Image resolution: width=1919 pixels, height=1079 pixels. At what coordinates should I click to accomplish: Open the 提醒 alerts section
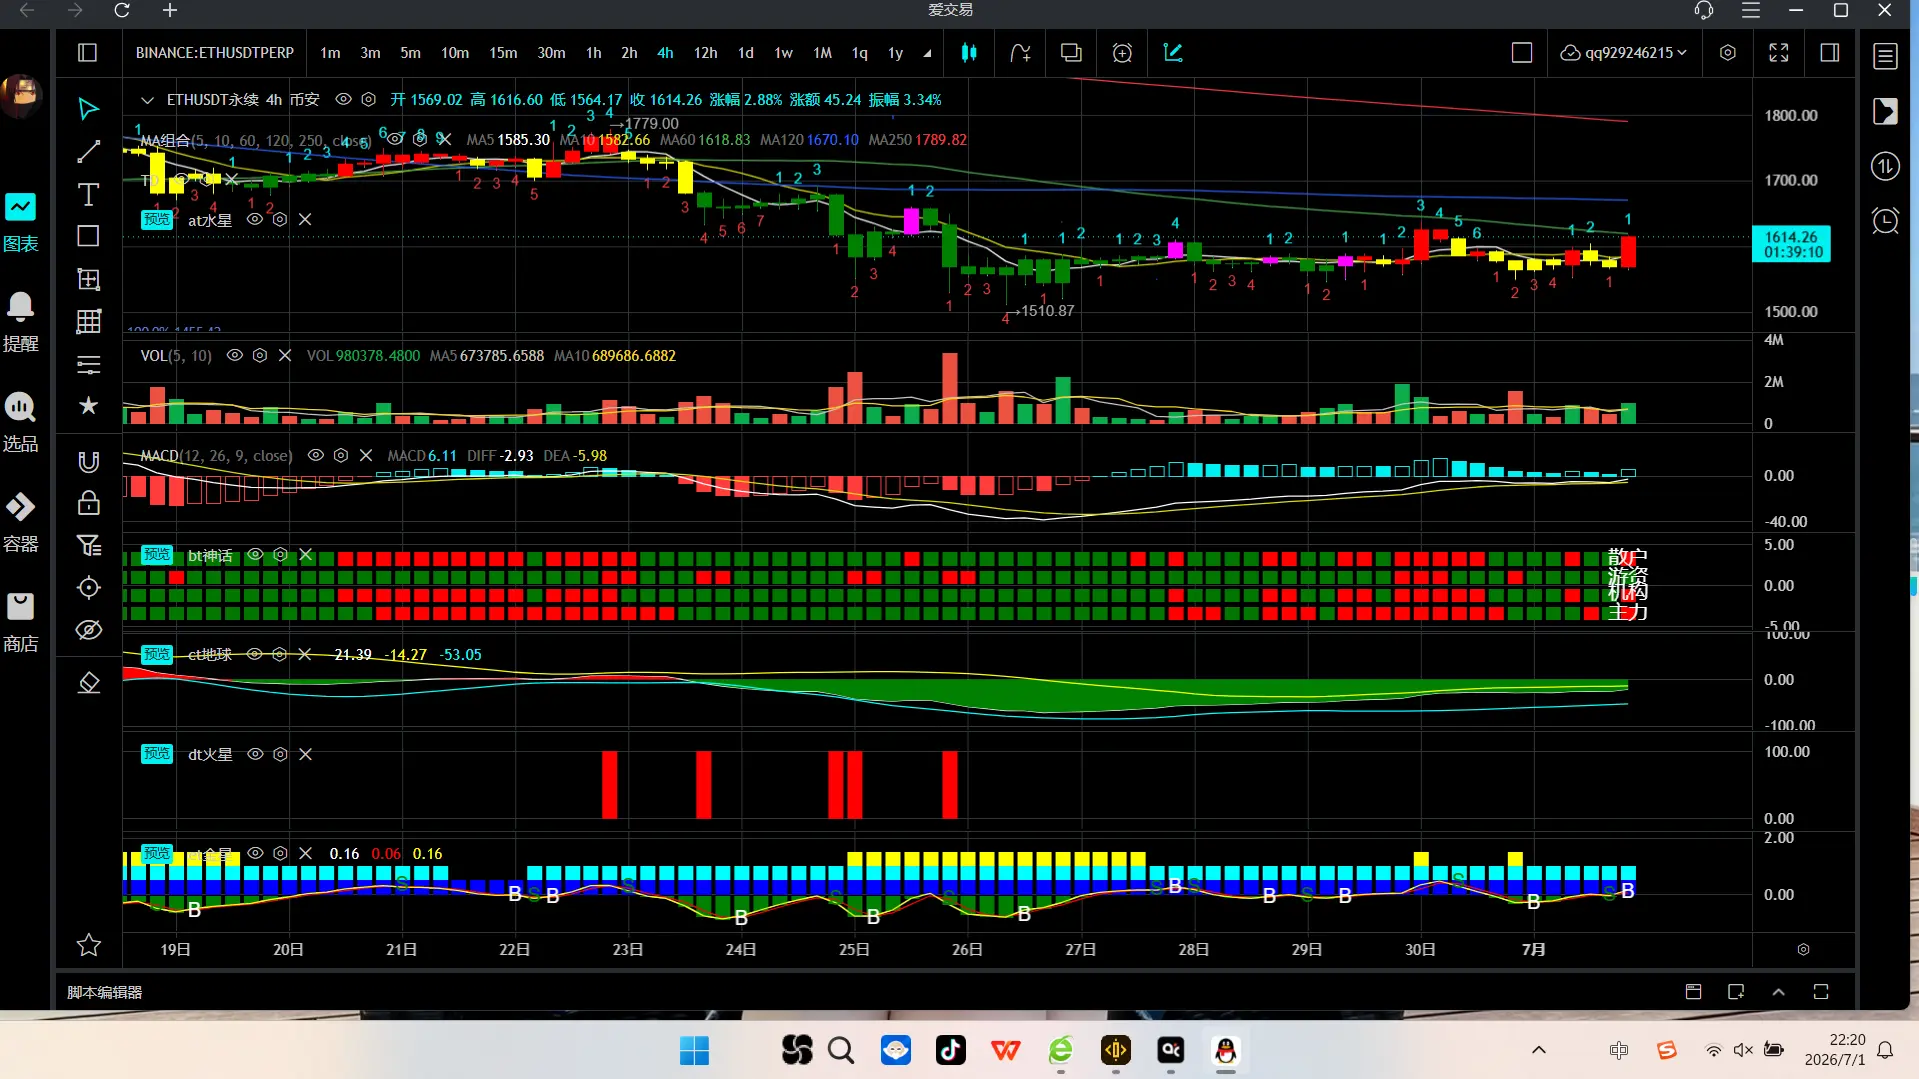(x=20, y=323)
